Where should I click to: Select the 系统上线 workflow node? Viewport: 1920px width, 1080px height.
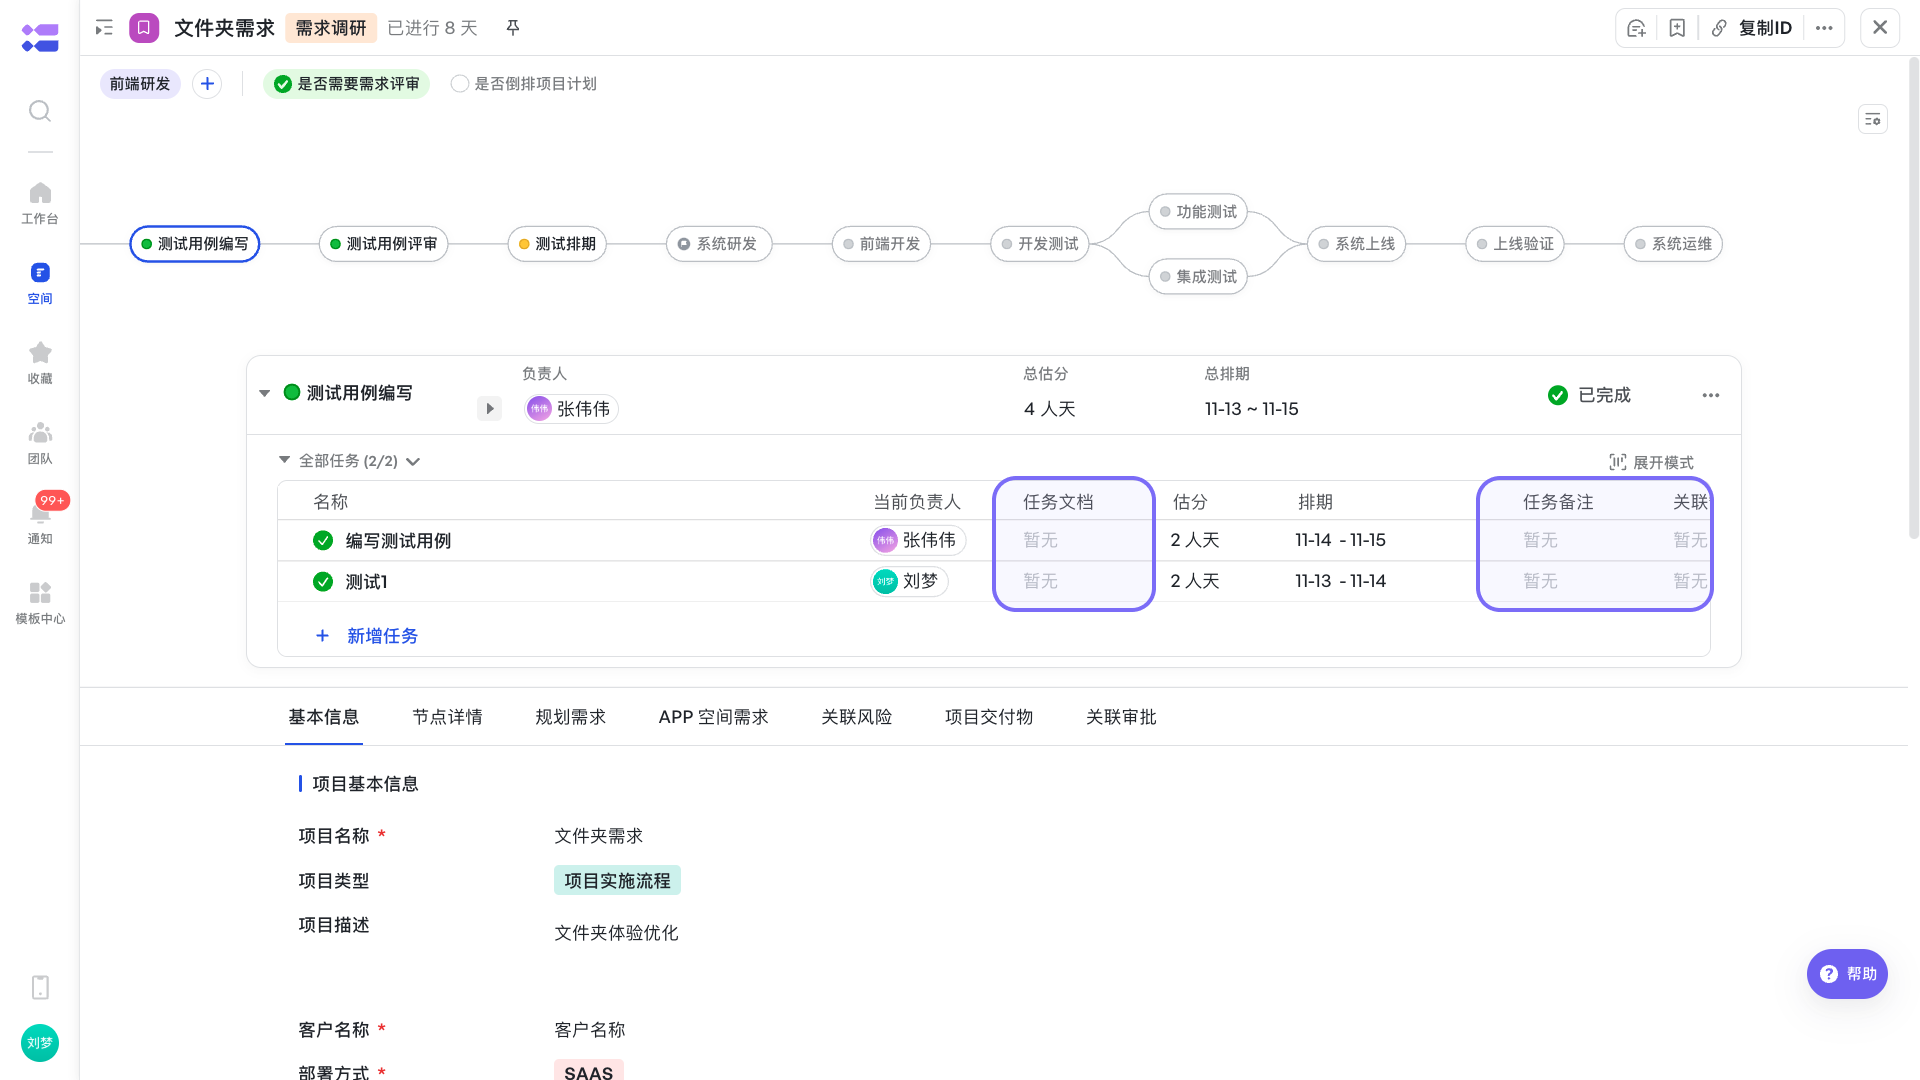tap(1357, 244)
